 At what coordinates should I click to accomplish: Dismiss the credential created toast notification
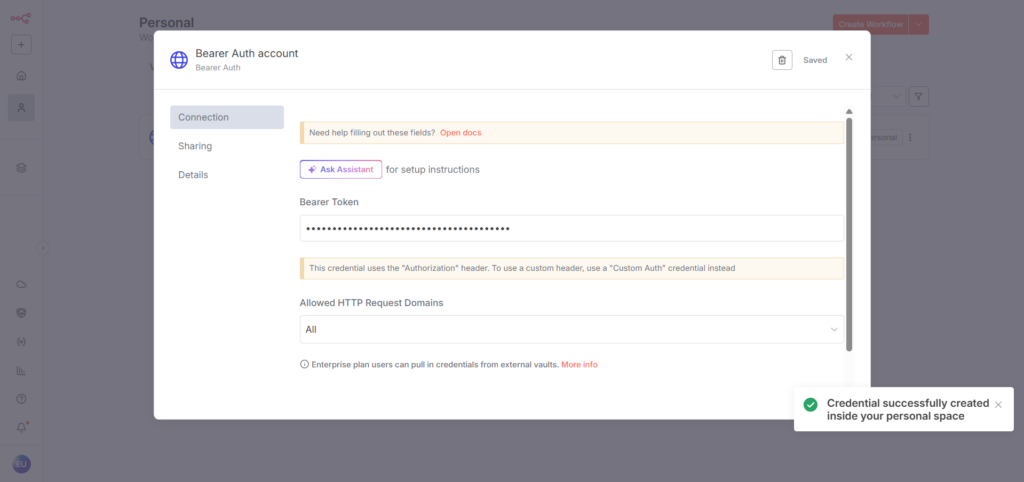click(x=997, y=404)
